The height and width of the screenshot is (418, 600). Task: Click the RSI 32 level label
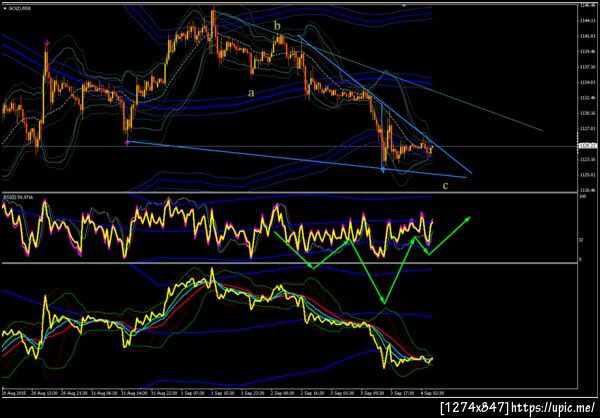tap(581, 240)
